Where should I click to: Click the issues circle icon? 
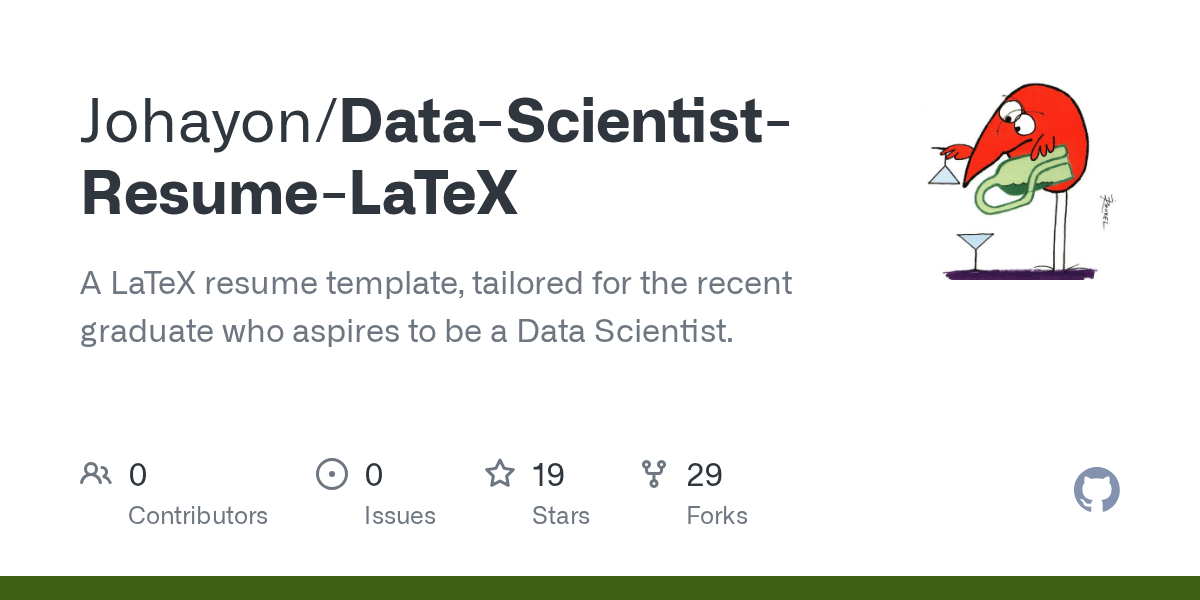[331, 474]
